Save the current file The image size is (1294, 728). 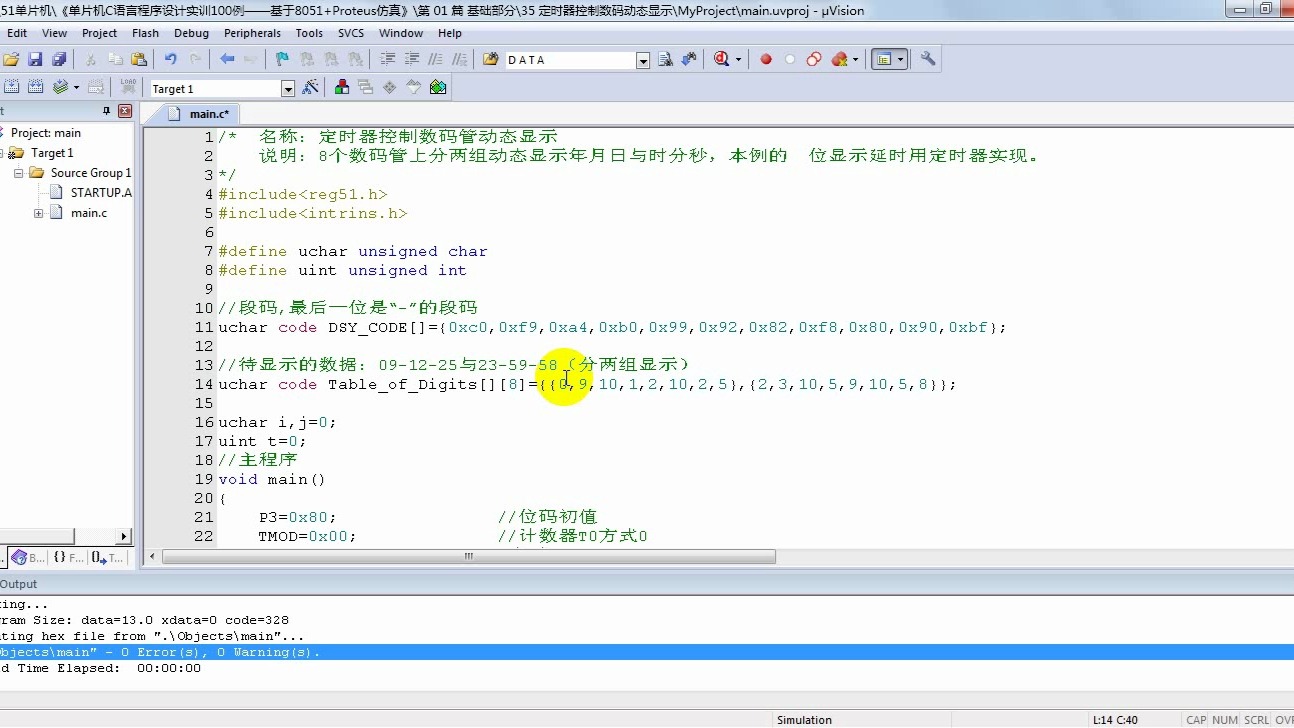tap(35, 60)
